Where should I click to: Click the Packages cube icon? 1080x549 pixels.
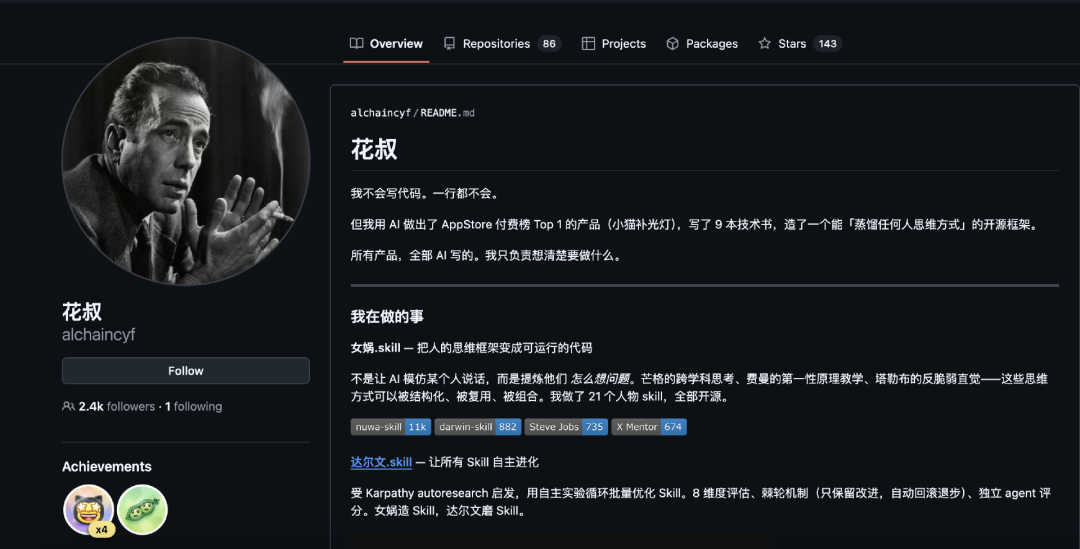pyautogui.click(x=672, y=43)
